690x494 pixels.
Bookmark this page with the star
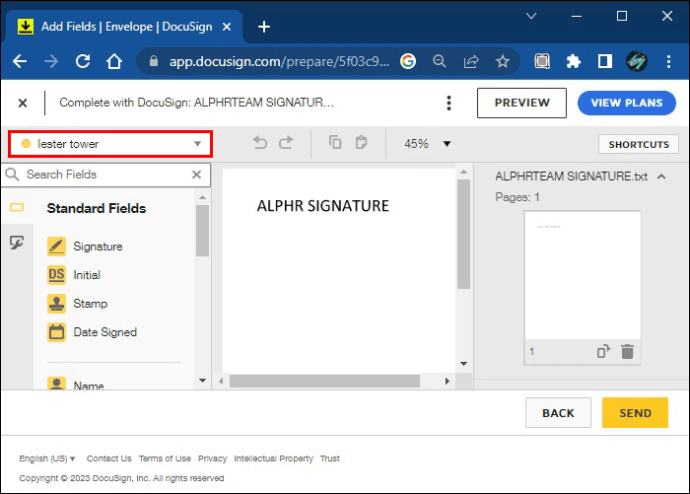tap(503, 61)
